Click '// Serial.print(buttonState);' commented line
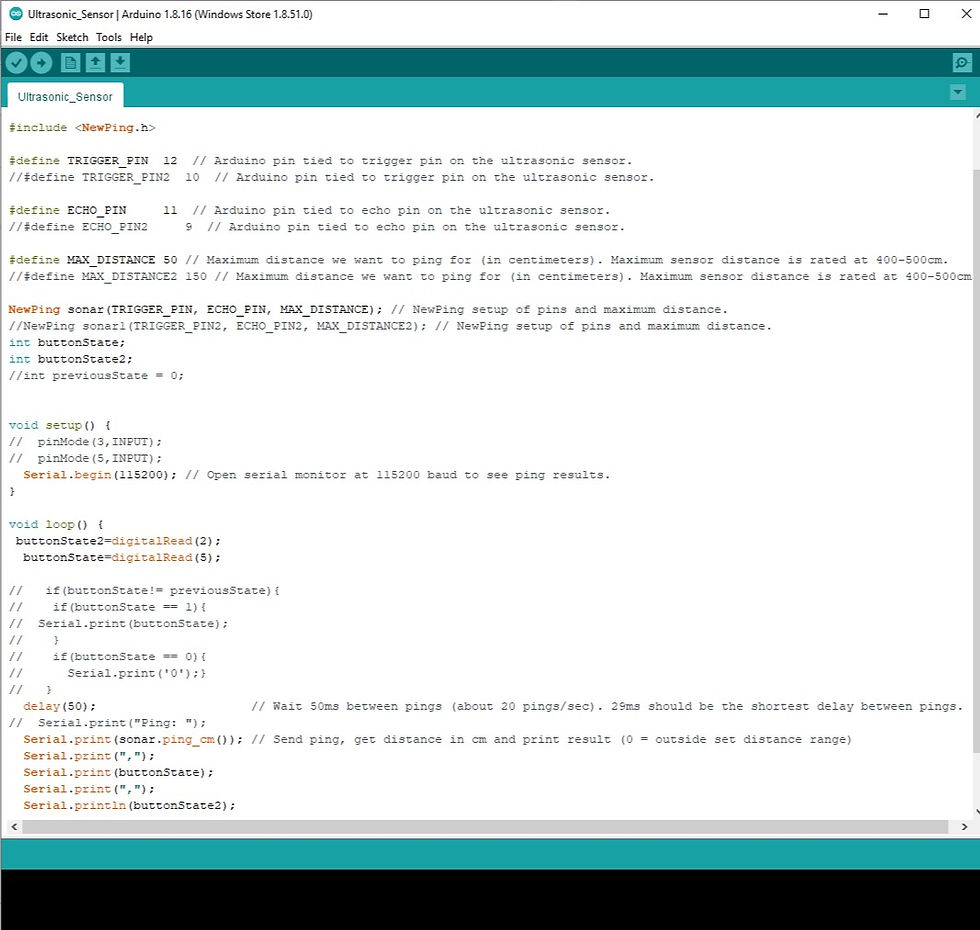The height and width of the screenshot is (930, 980). pos(119,623)
